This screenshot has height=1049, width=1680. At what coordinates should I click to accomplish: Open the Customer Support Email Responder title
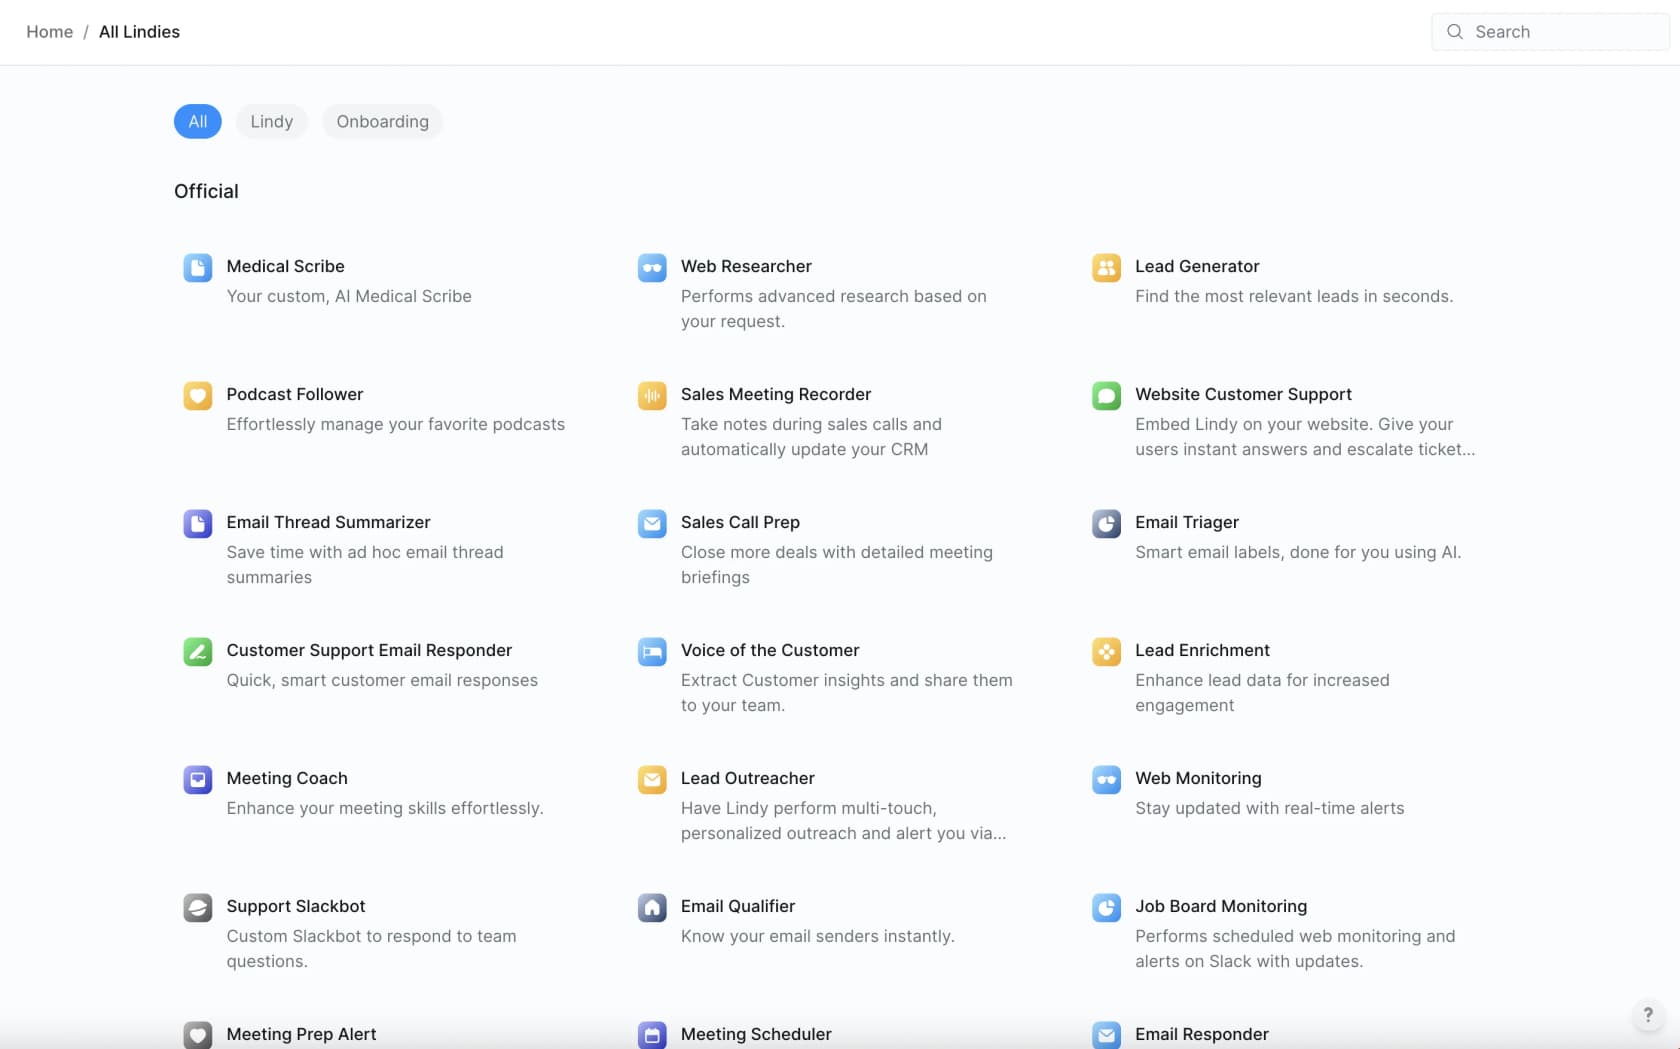pyautogui.click(x=369, y=650)
